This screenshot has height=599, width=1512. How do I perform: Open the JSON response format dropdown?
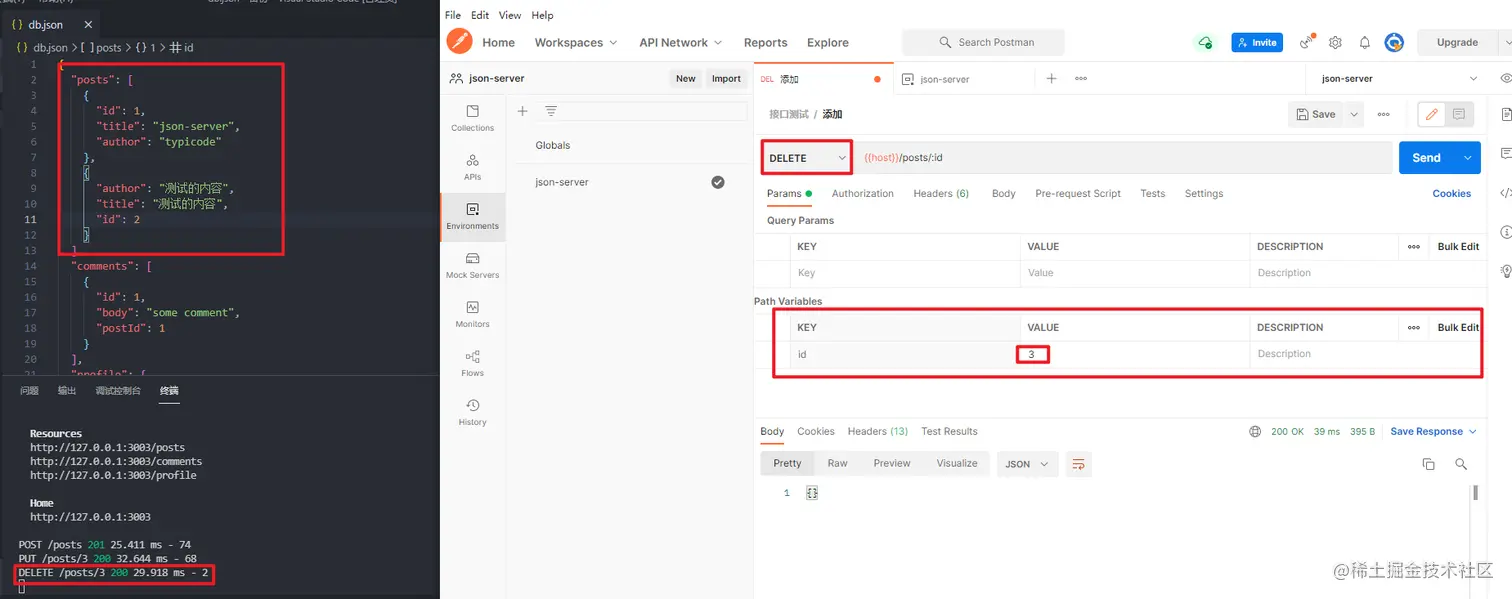(x=1027, y=464)
